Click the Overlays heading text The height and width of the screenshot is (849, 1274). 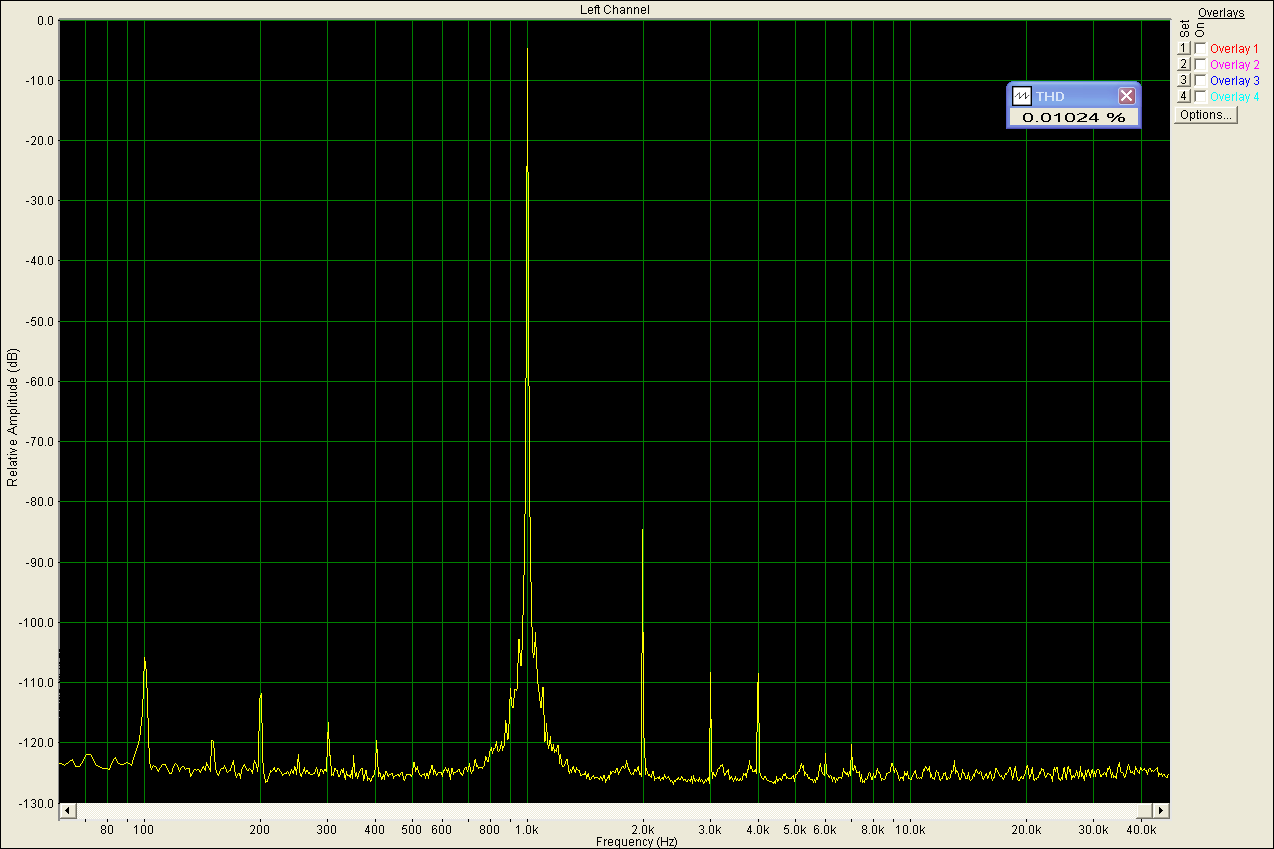(x=1221, y=13)
